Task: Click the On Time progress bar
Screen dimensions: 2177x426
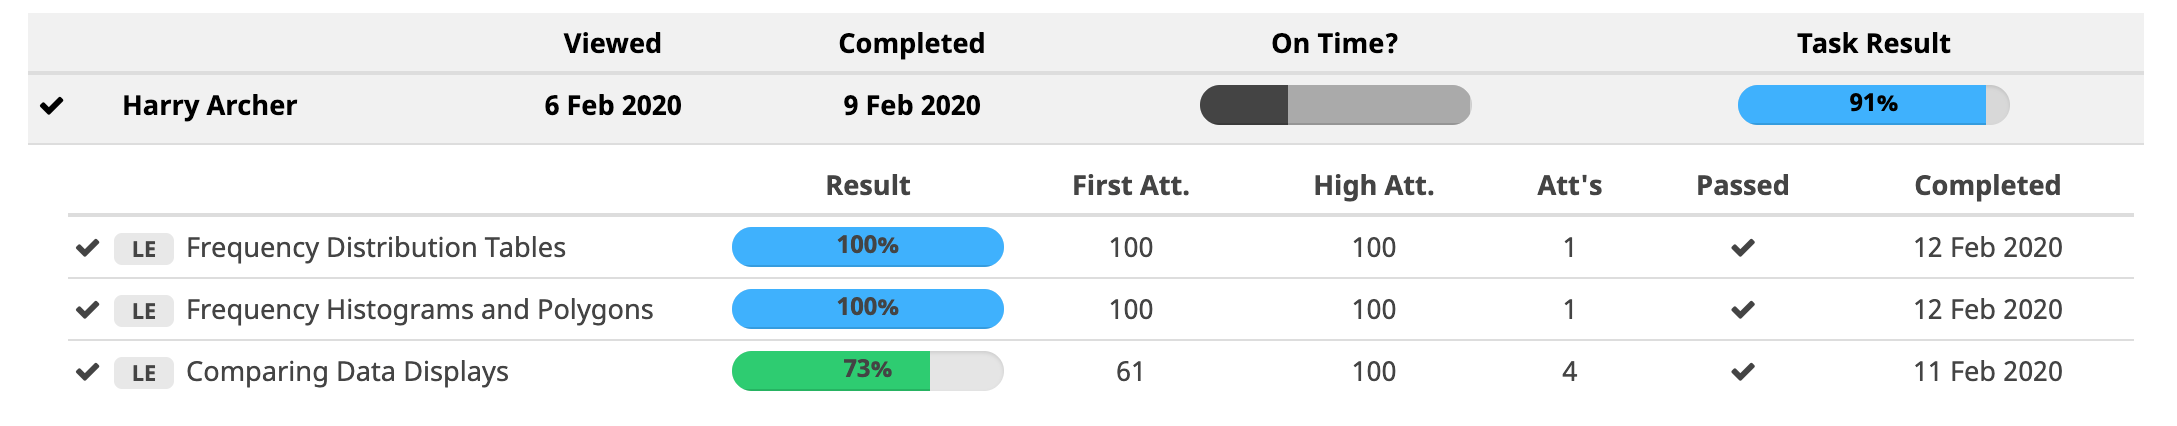Action: coord(1335,105)
